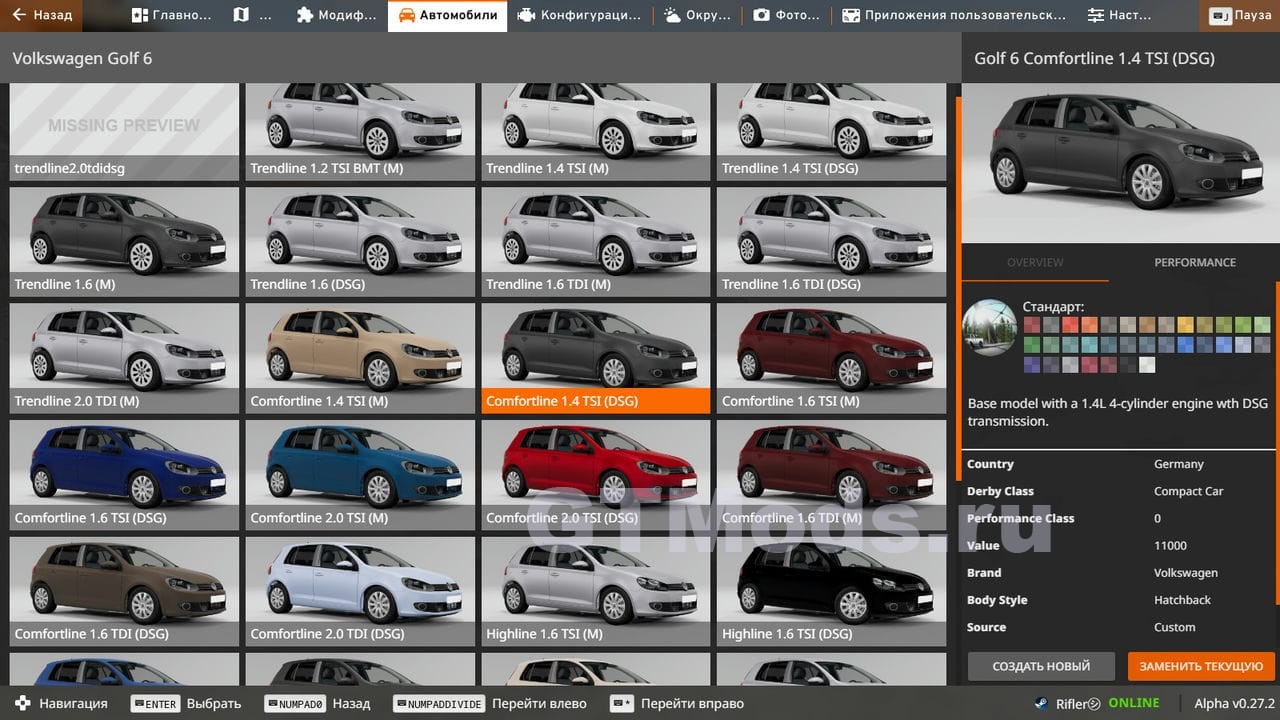Click the sliders icon for settings
This screenshot has height=720, width=1280.
coord(1096,15)
